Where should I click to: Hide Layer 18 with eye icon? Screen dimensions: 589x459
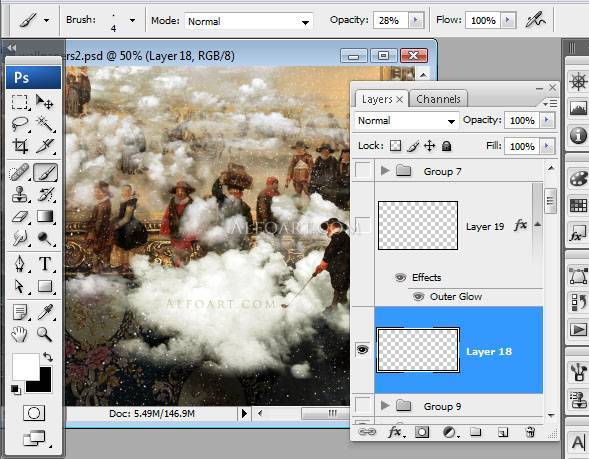pyautogui.click(x=362, y=350)
